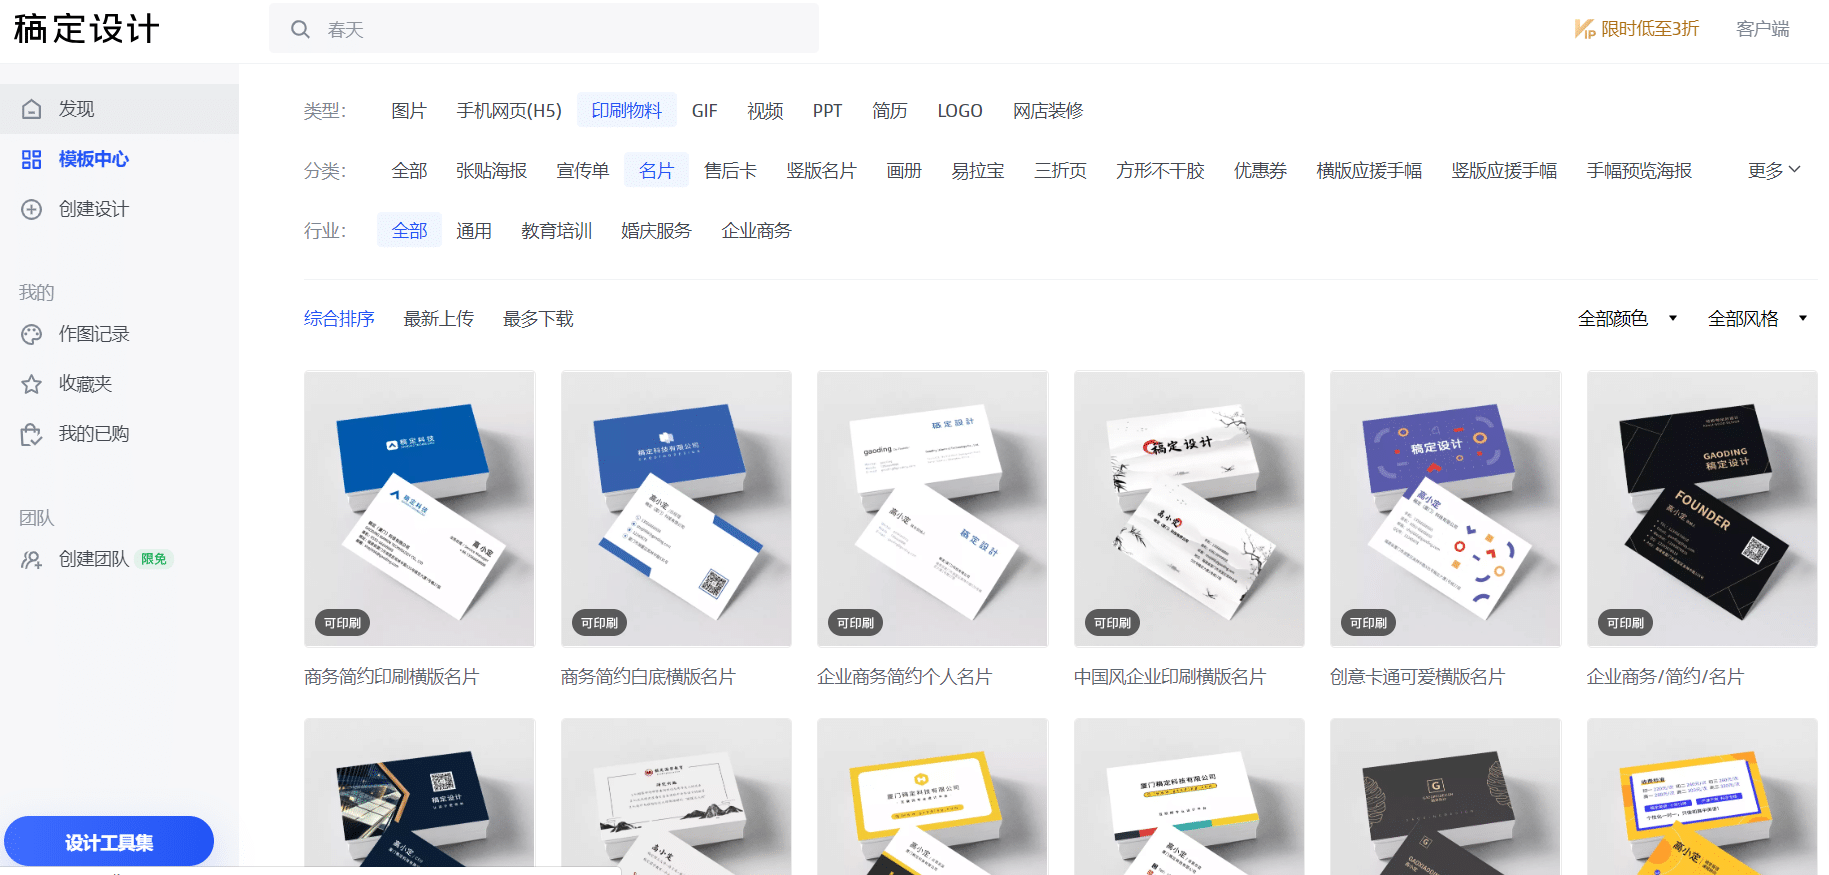The width and height of the screenshot is (1829, 875).
Task: Click the VIP icon next to 限时低至3折
Action: click(1585, 29)
